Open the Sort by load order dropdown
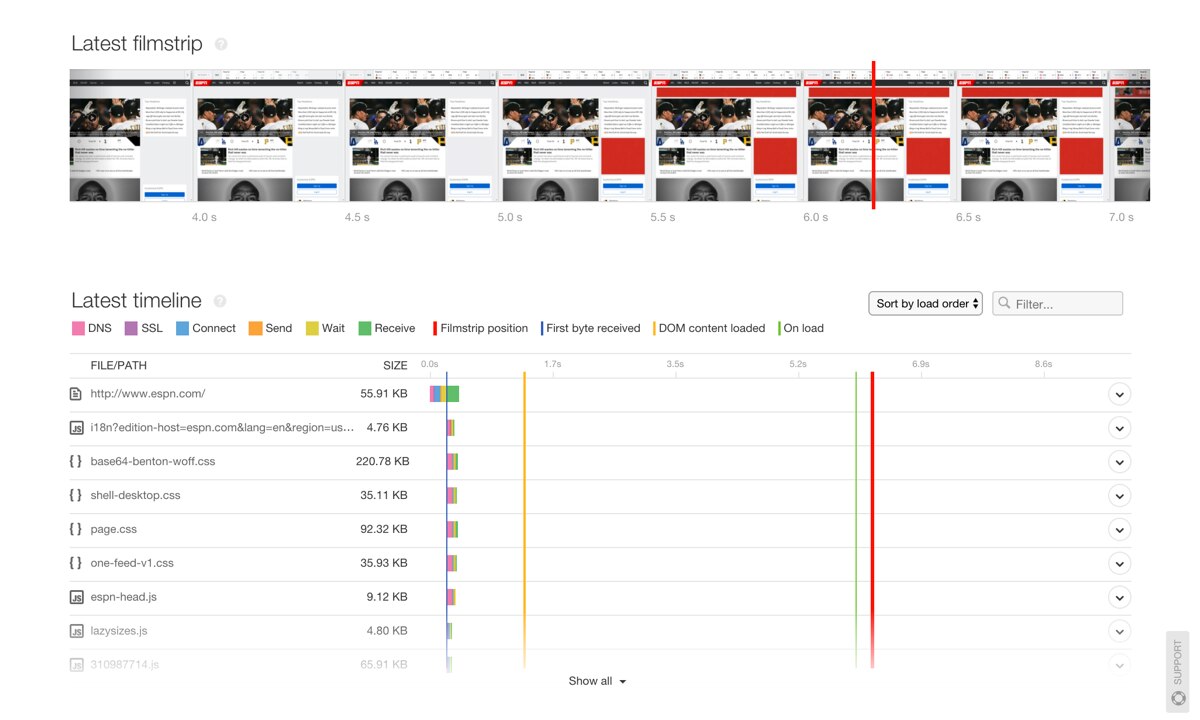The width and height of the screenshot is (1200, 720). click(x=925, y=303)
